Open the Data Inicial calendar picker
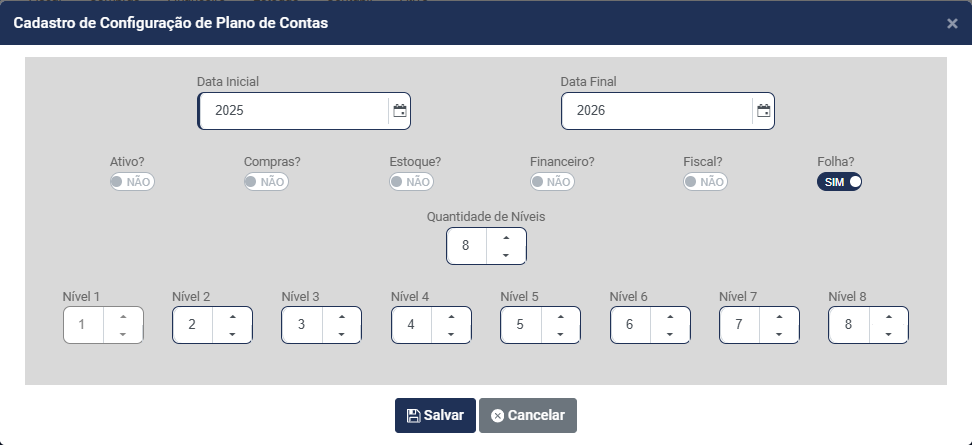The height and width of the screenshot is (445, 972). click(400, 111)
